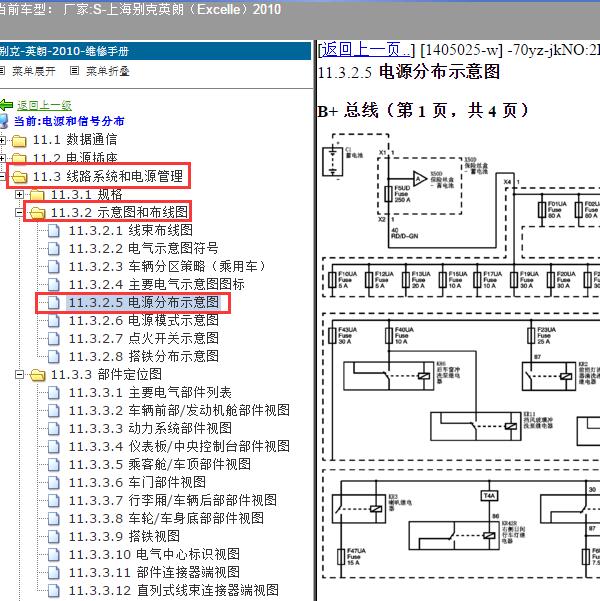Open 11.3.3.6 车门部件视图
600x601 pixels.
point(137,483)
